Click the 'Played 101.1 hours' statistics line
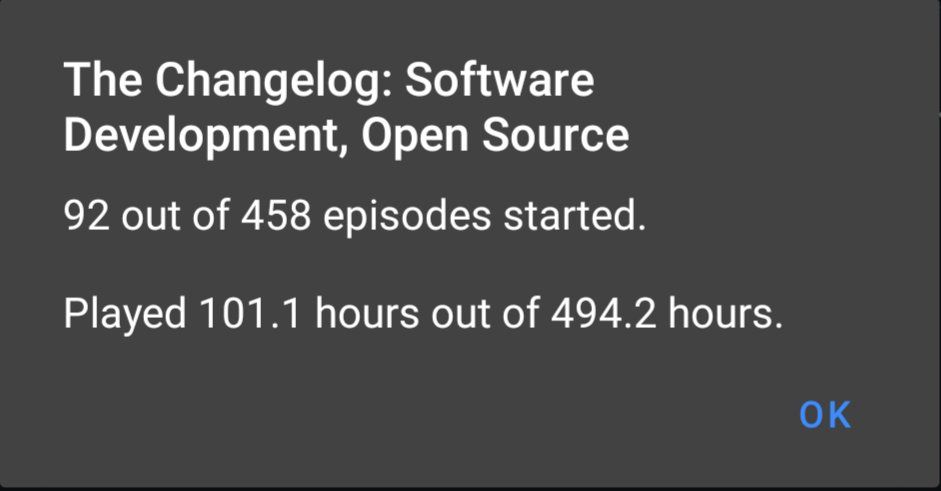 (x=423, y=313)
